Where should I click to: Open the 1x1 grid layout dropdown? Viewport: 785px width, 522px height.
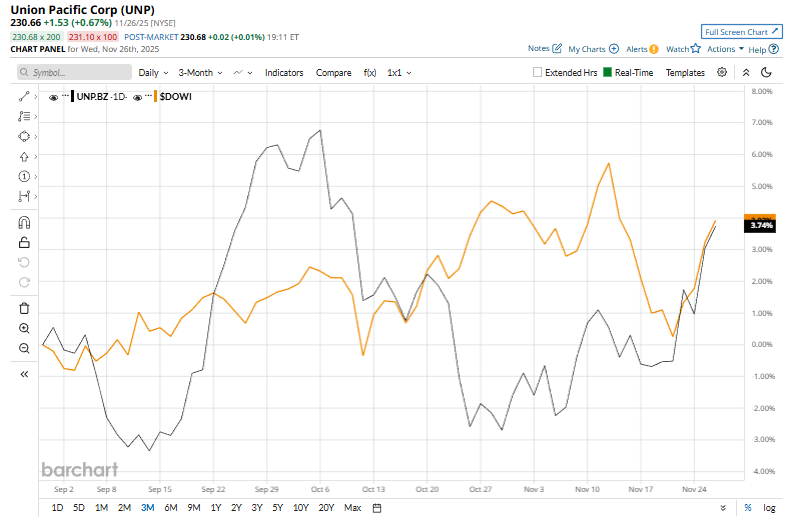coord(399,73)
